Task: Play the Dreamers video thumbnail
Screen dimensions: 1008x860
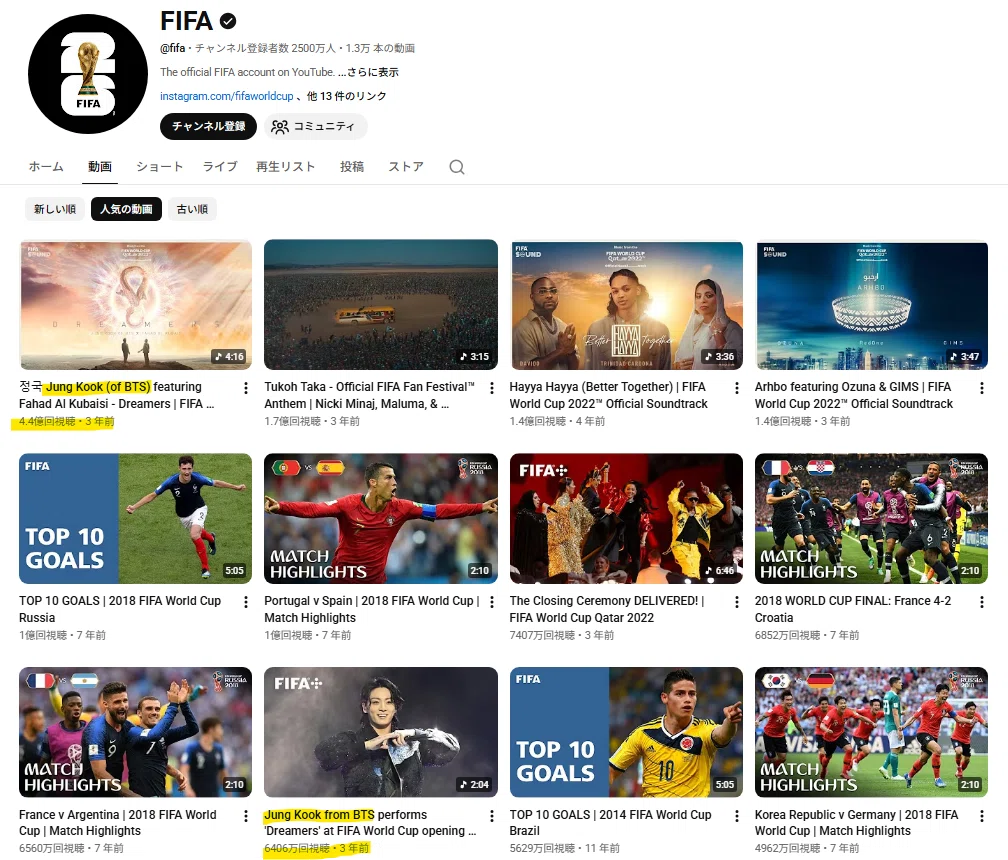Action: [x=136, y=305]
